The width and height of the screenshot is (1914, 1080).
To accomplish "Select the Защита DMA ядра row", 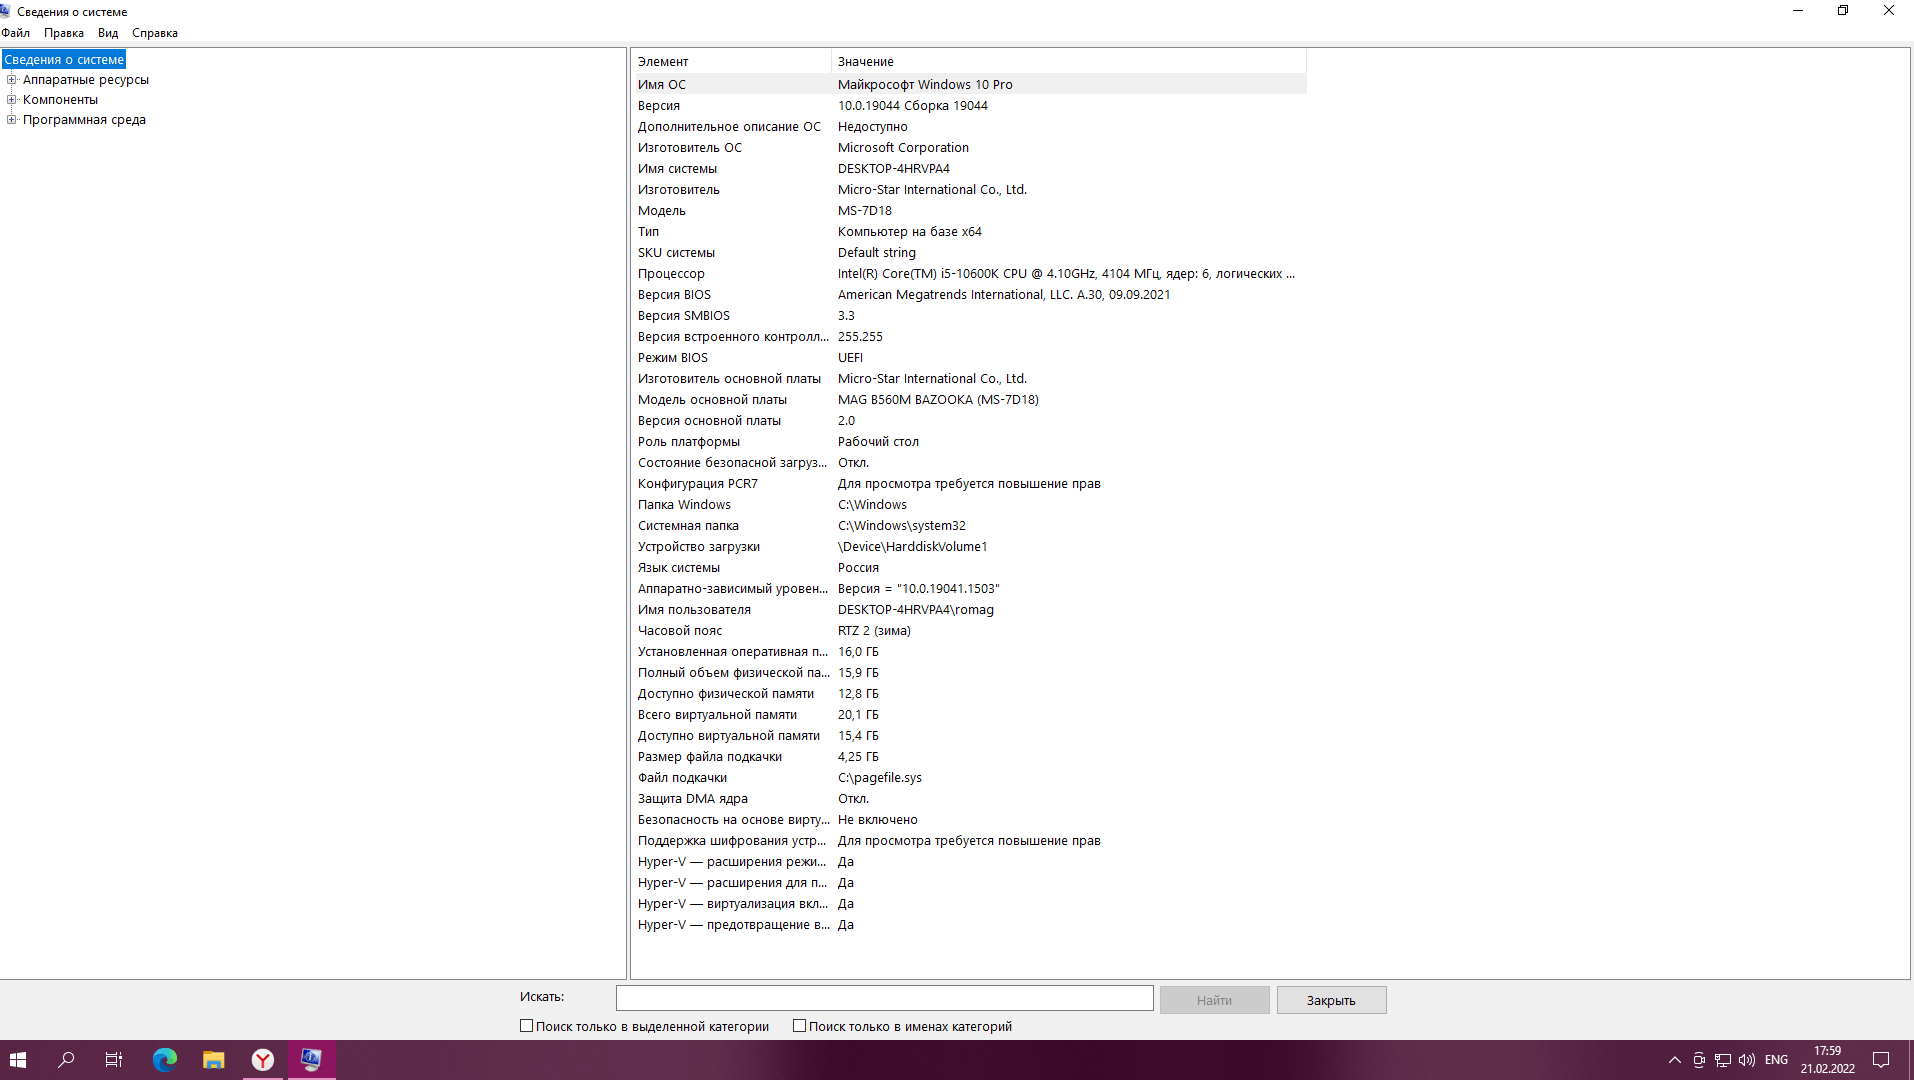I will pos(970,799).
